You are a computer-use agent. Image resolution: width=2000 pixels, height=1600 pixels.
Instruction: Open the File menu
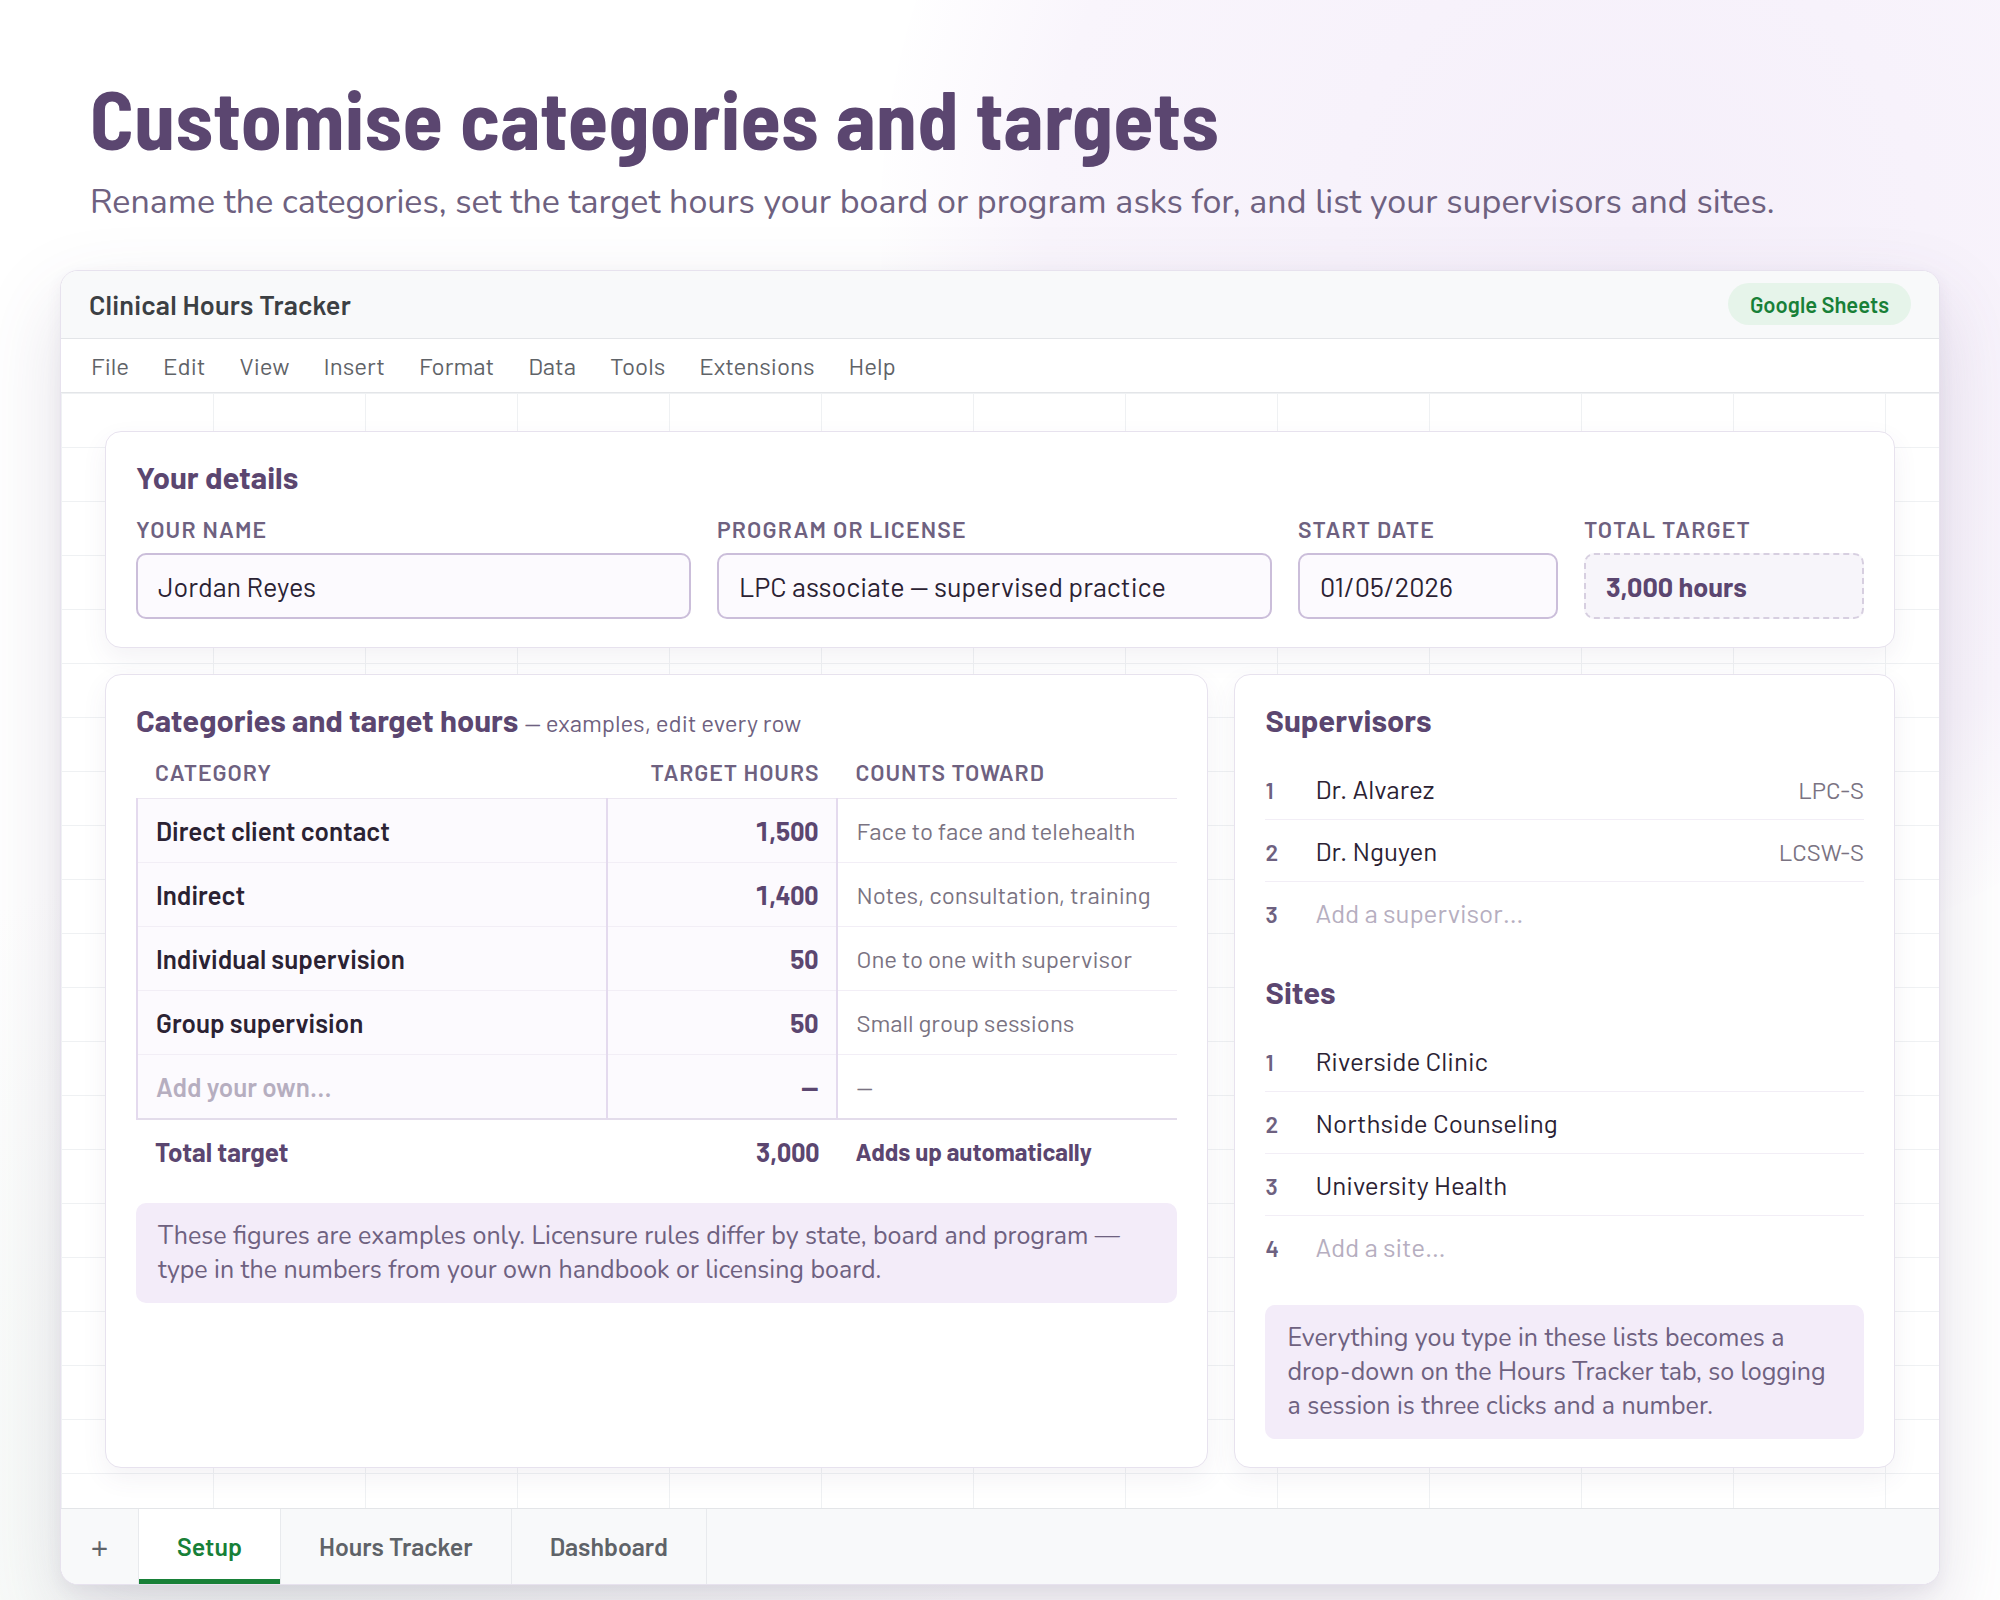click(x=110, y=367)
